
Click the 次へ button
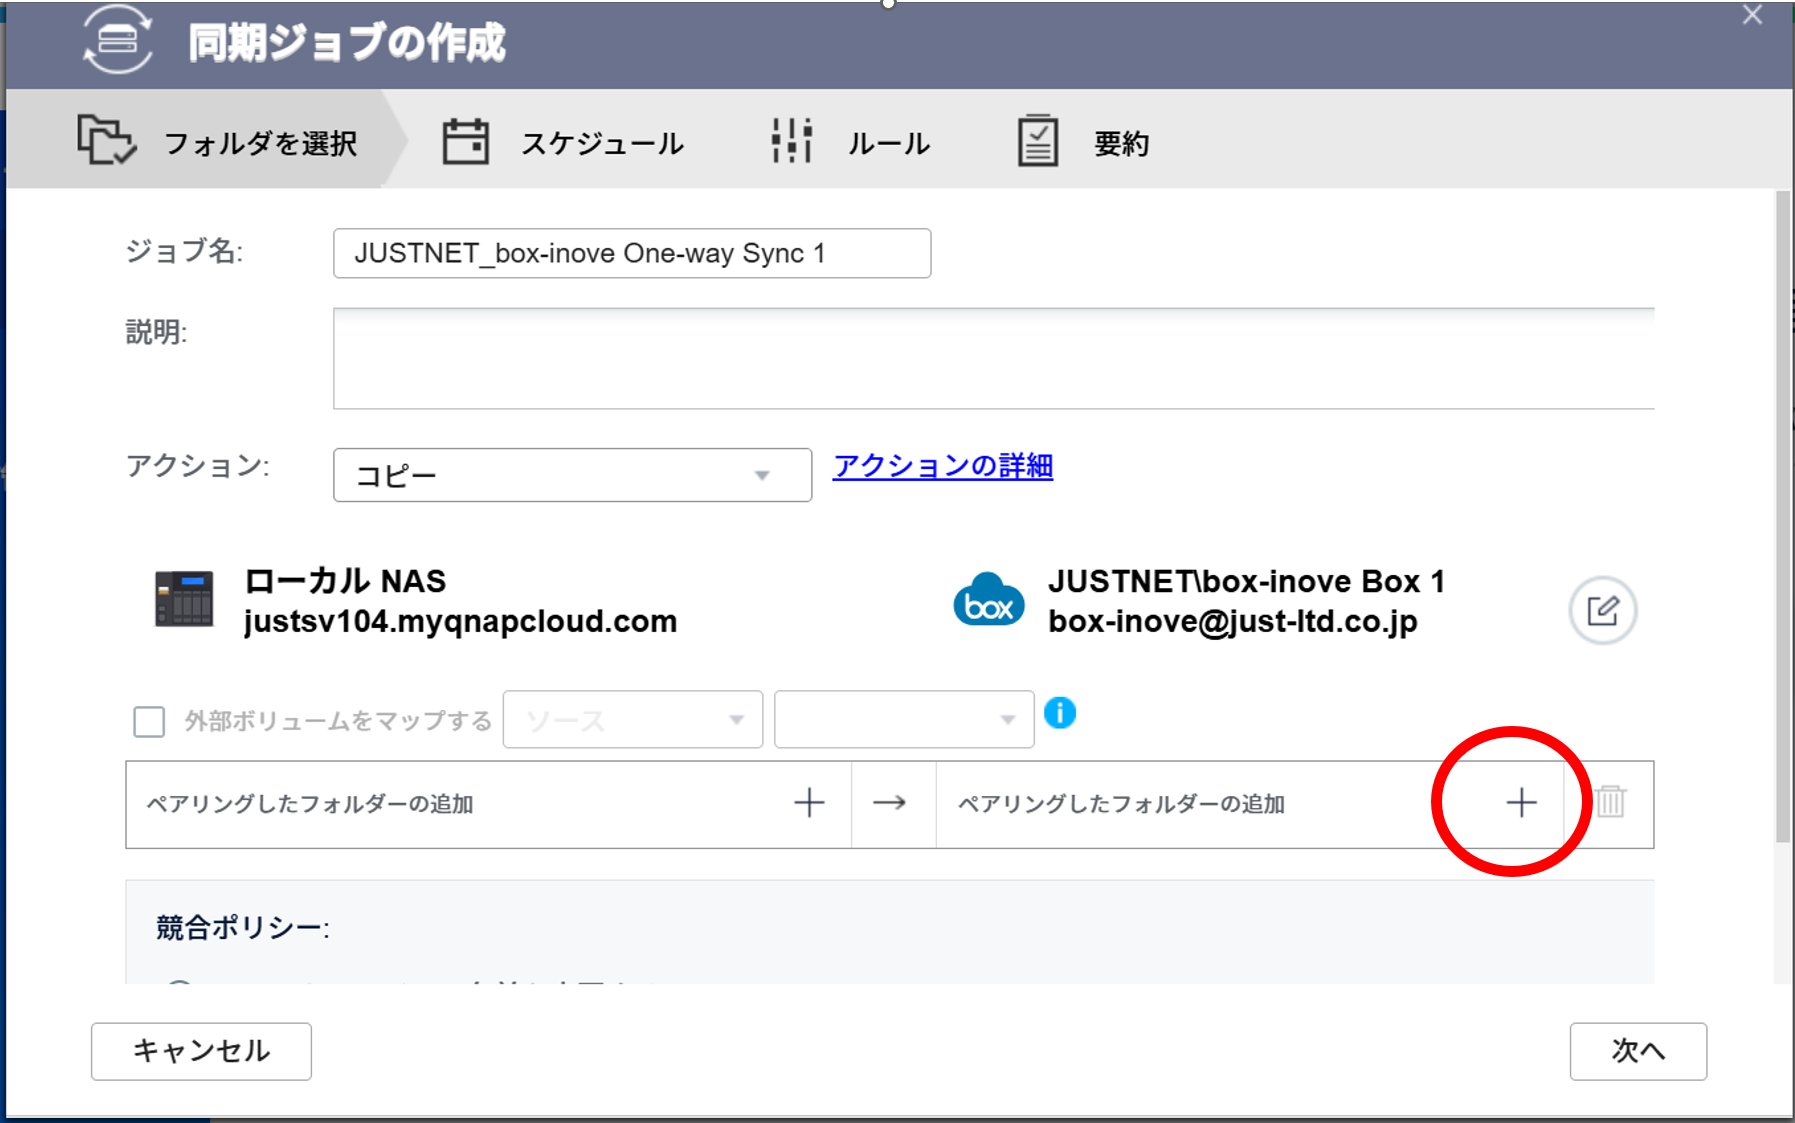tap(1638, 1051)
